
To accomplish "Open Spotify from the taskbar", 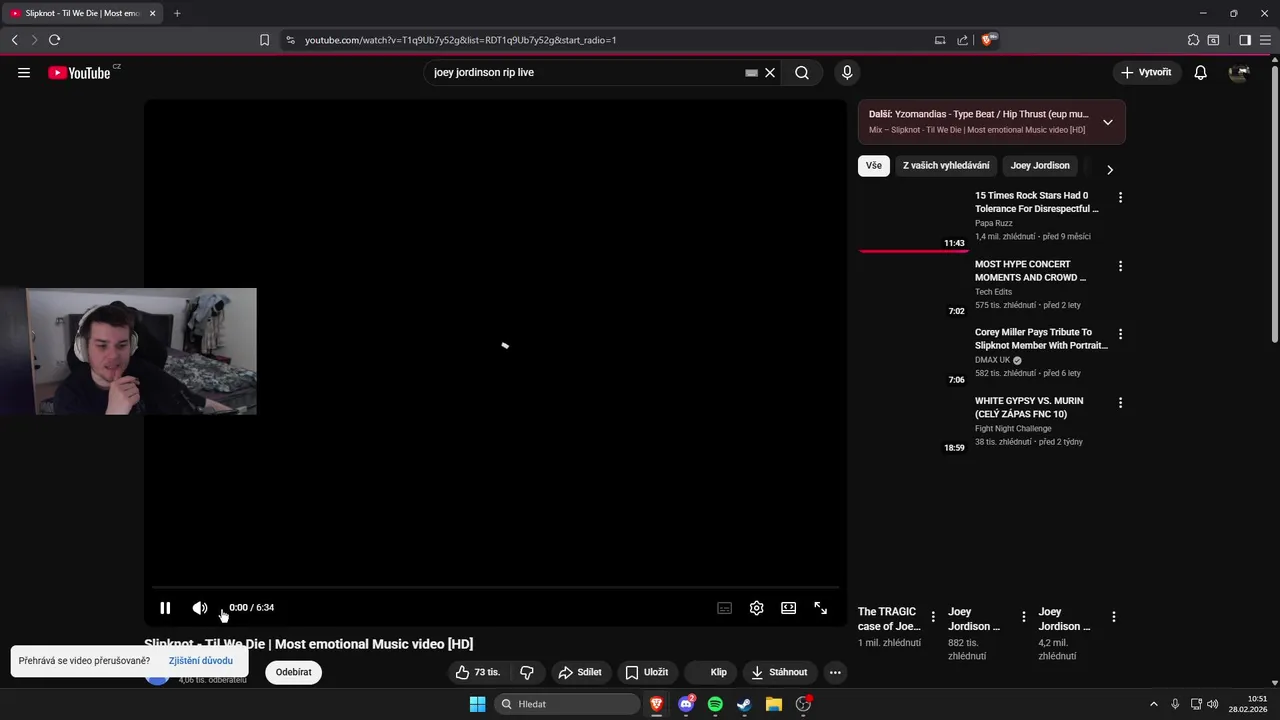I will pyautogui.click(x=715, y=704).
